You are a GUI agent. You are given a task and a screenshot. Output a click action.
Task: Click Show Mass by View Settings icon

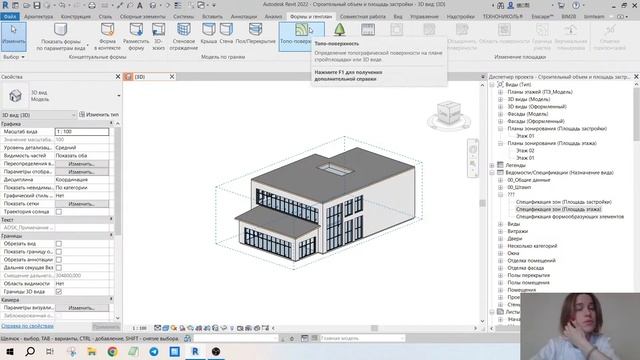[x=60, y=30]
